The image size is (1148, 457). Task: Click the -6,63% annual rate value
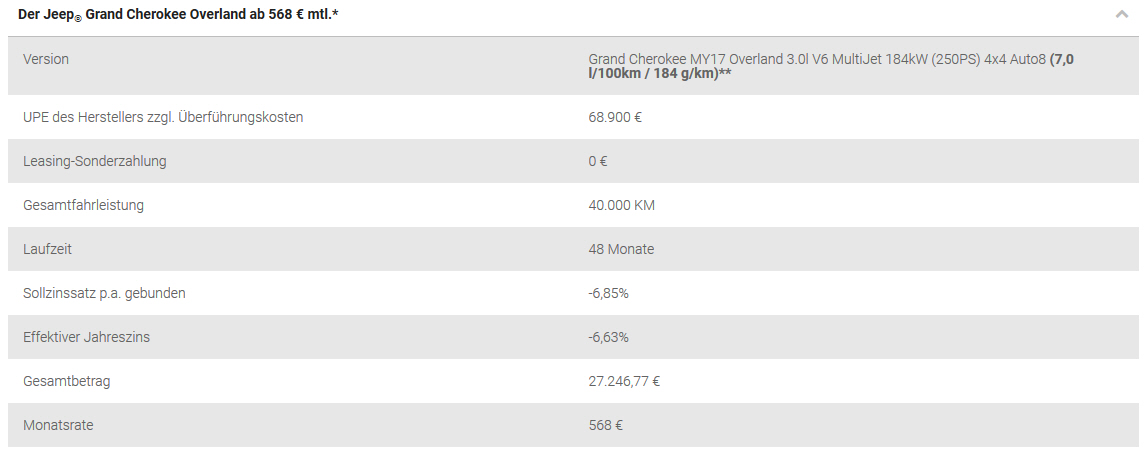608,337
